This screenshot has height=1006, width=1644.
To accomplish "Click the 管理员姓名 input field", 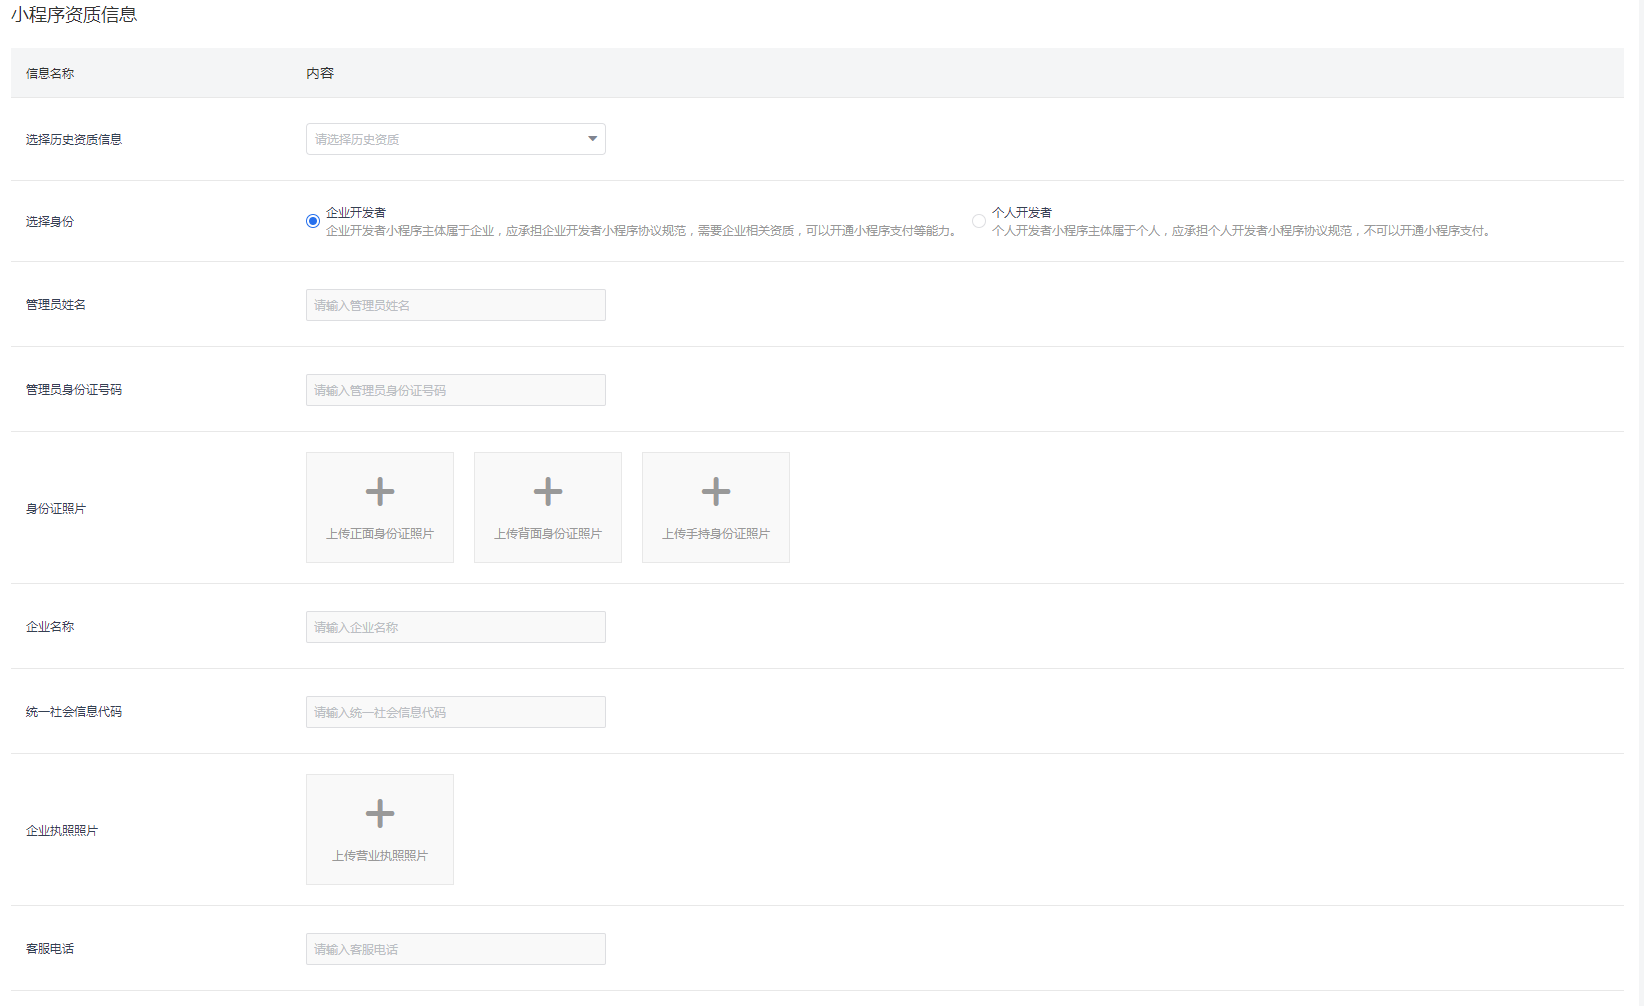I will 455,305.
